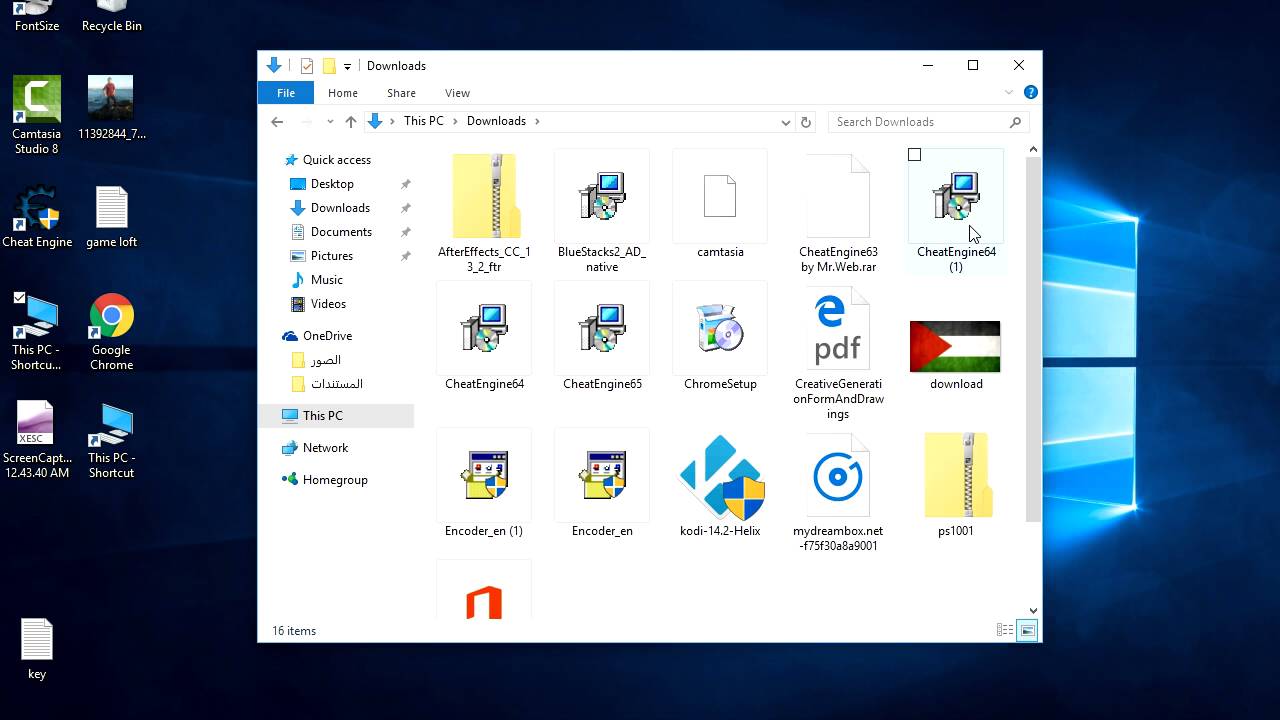1280x720 pixels.
Task: Select the 11392844_7... photo on desktop
Action: 111,107
